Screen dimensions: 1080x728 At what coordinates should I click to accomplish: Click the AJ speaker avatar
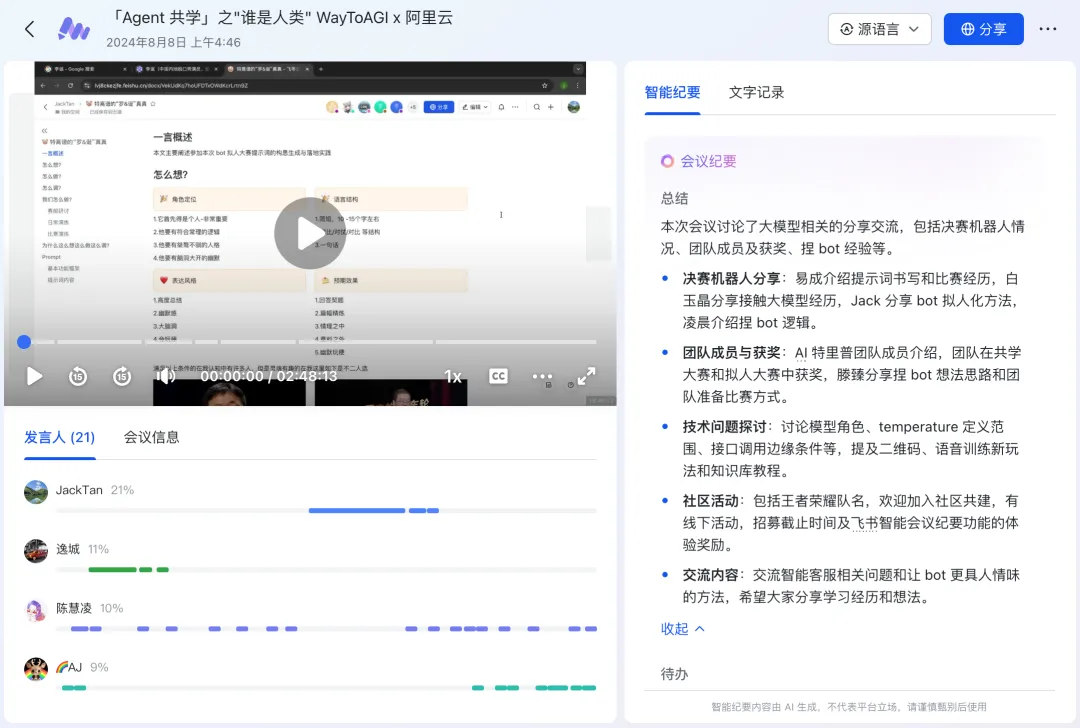tap(36, 669)
